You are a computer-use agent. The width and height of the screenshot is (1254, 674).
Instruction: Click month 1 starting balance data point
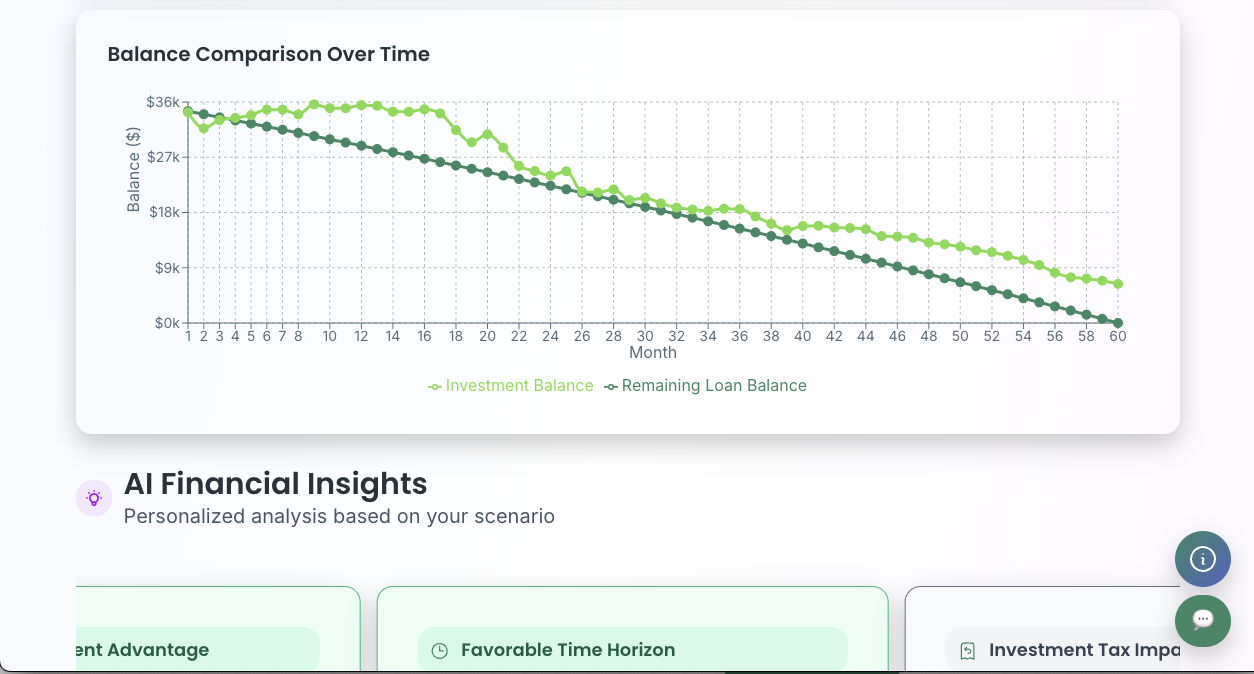tap(188, 112)
